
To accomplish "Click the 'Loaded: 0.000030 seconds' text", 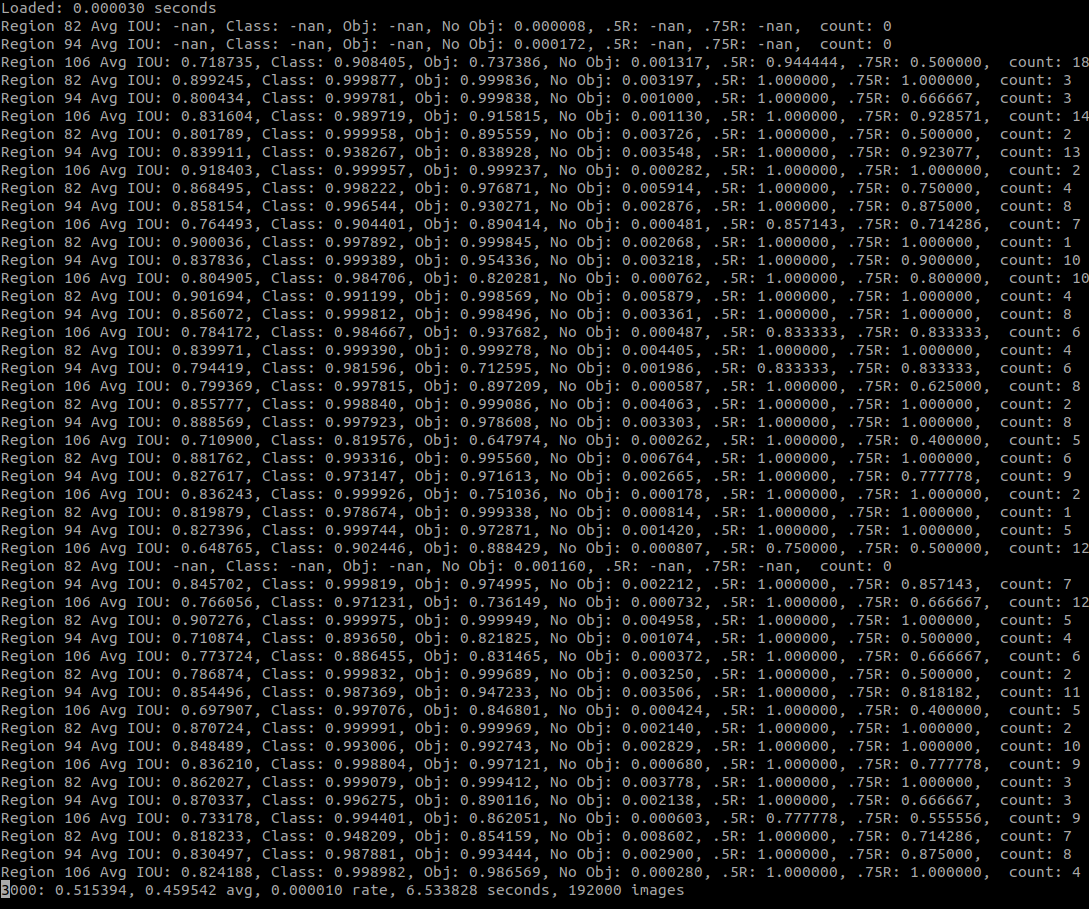I will click(x=108, y=8).
